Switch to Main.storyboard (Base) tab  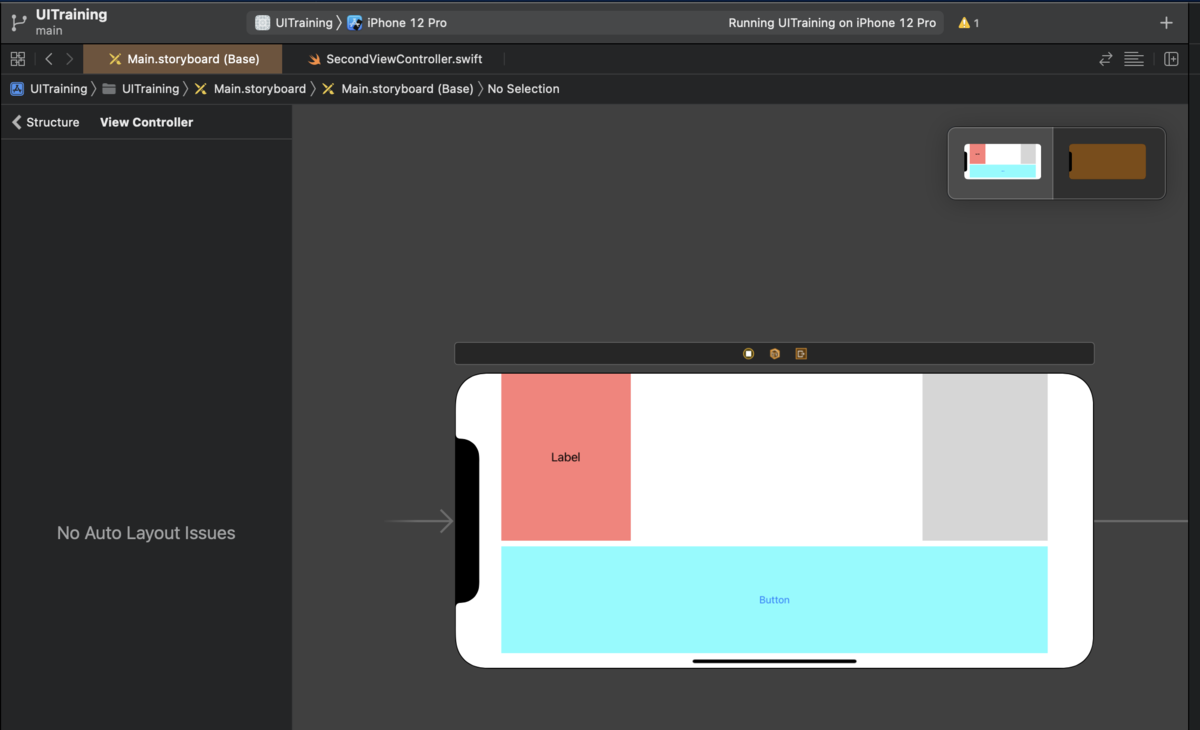[183, 59]
